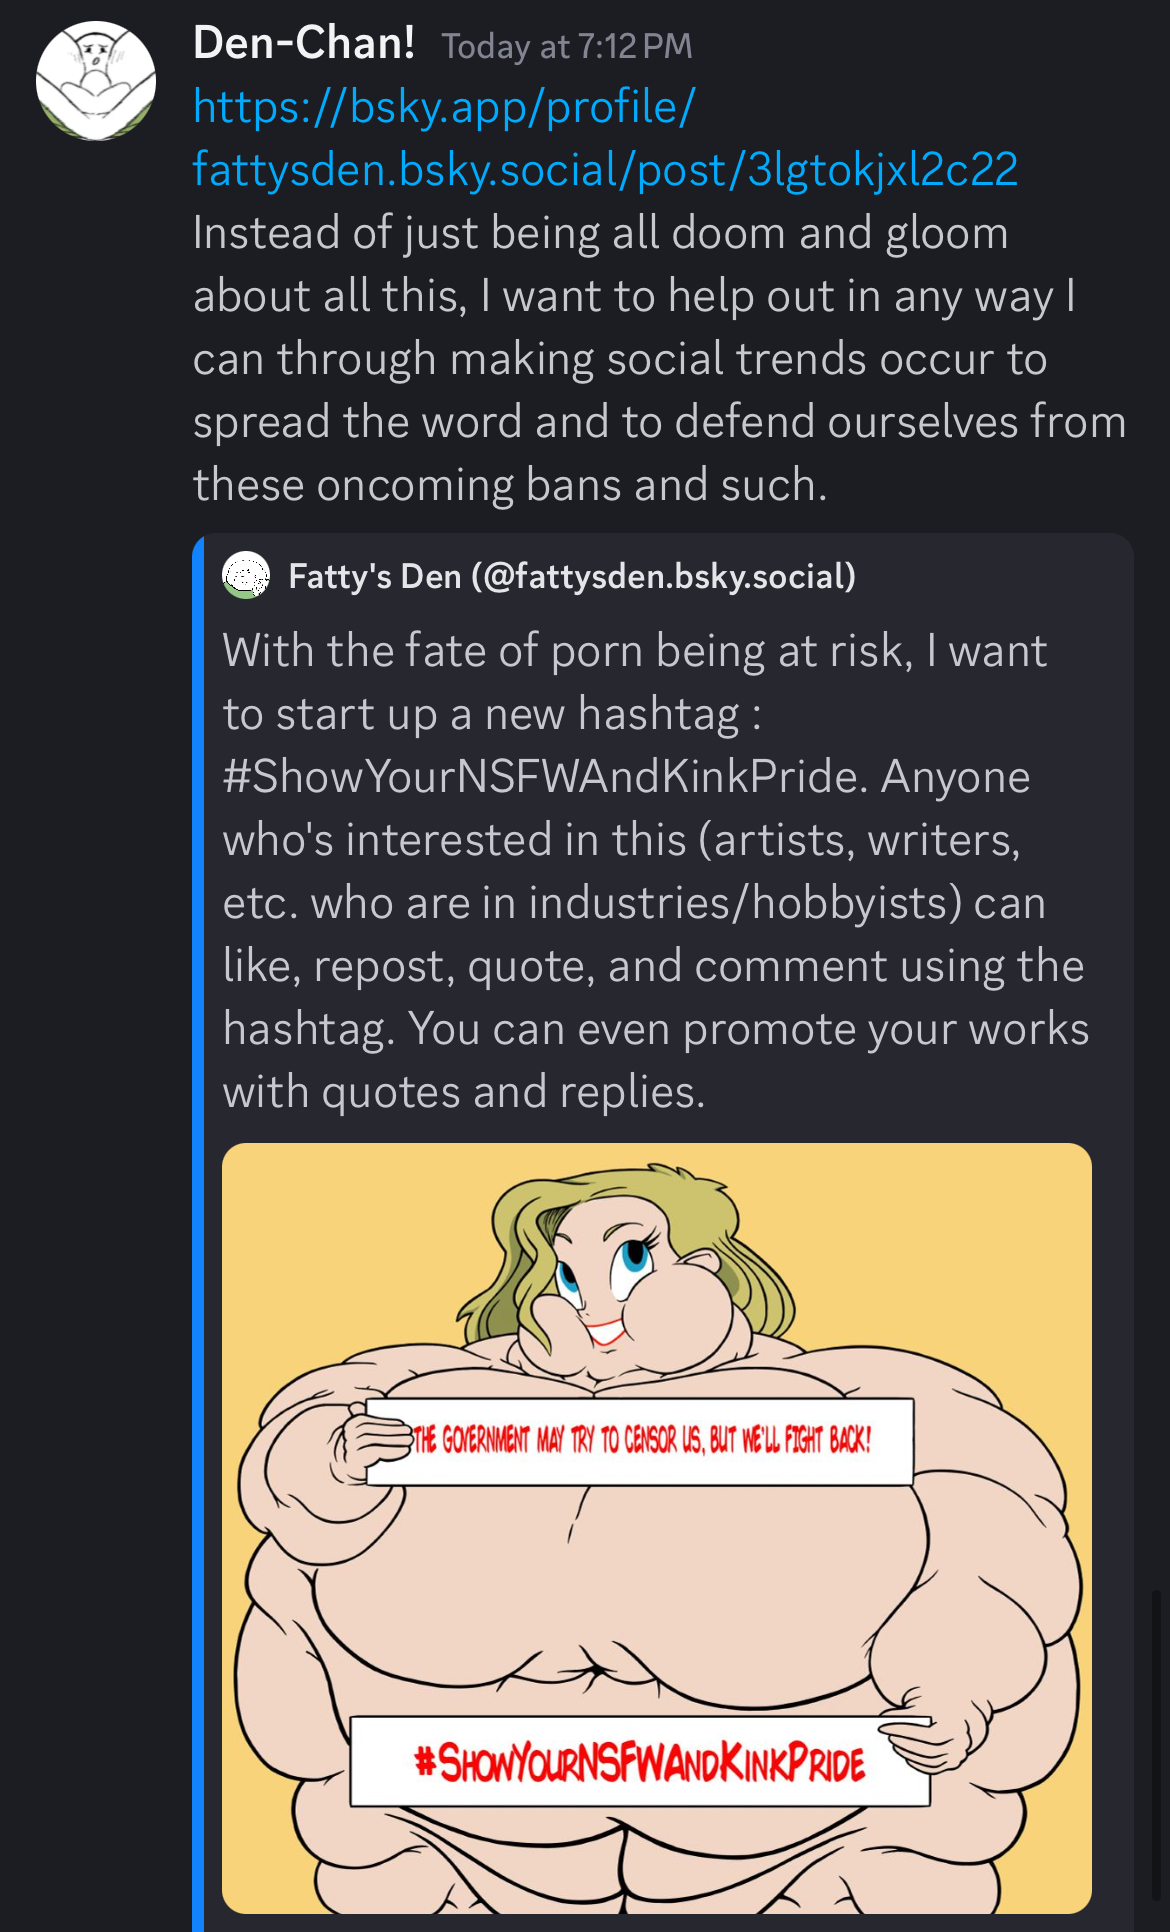Image resolution: width=1170 pixels, height=1932 pixels.
Task: Click the Den-Chan! username
Action: click(304, 44)
